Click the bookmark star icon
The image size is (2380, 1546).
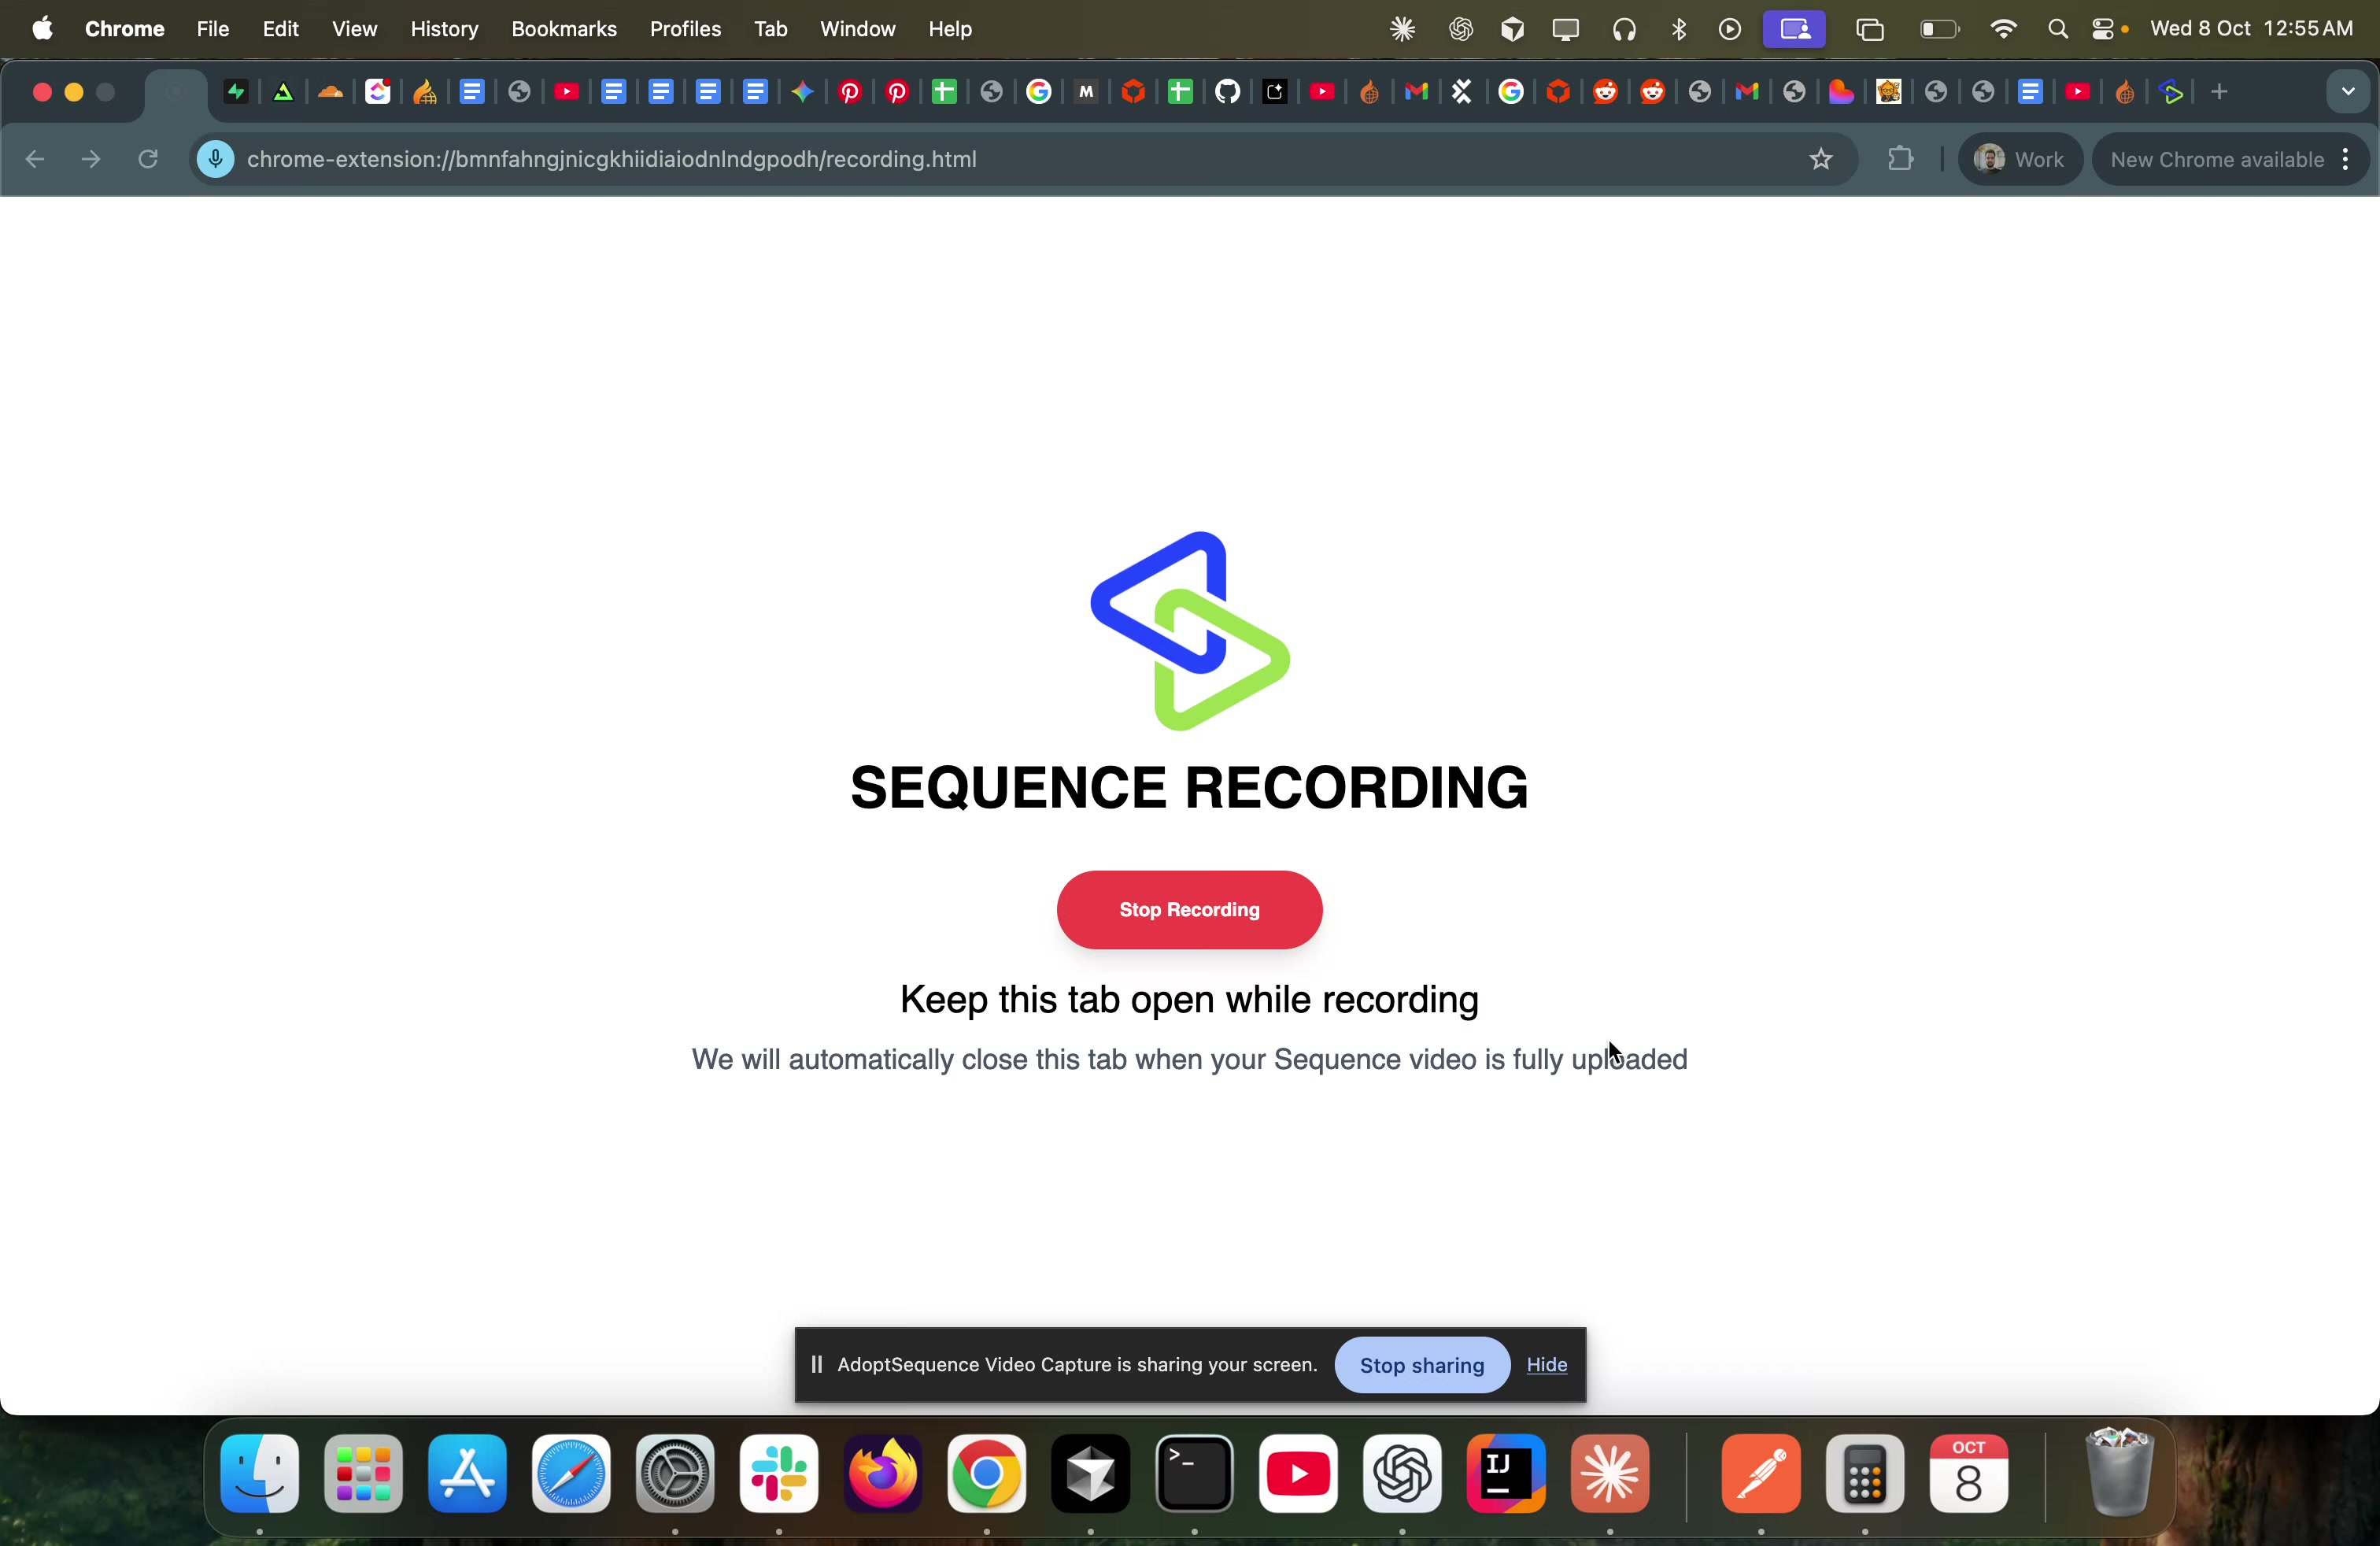[x=1821, y=160]
